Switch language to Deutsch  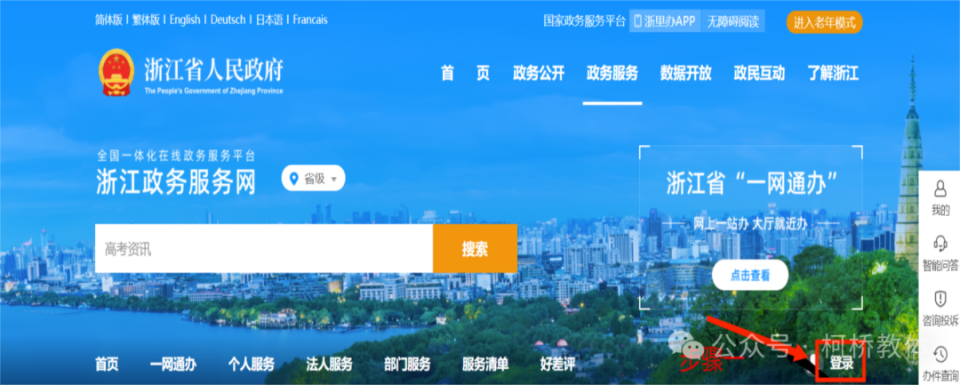(228, 20)
